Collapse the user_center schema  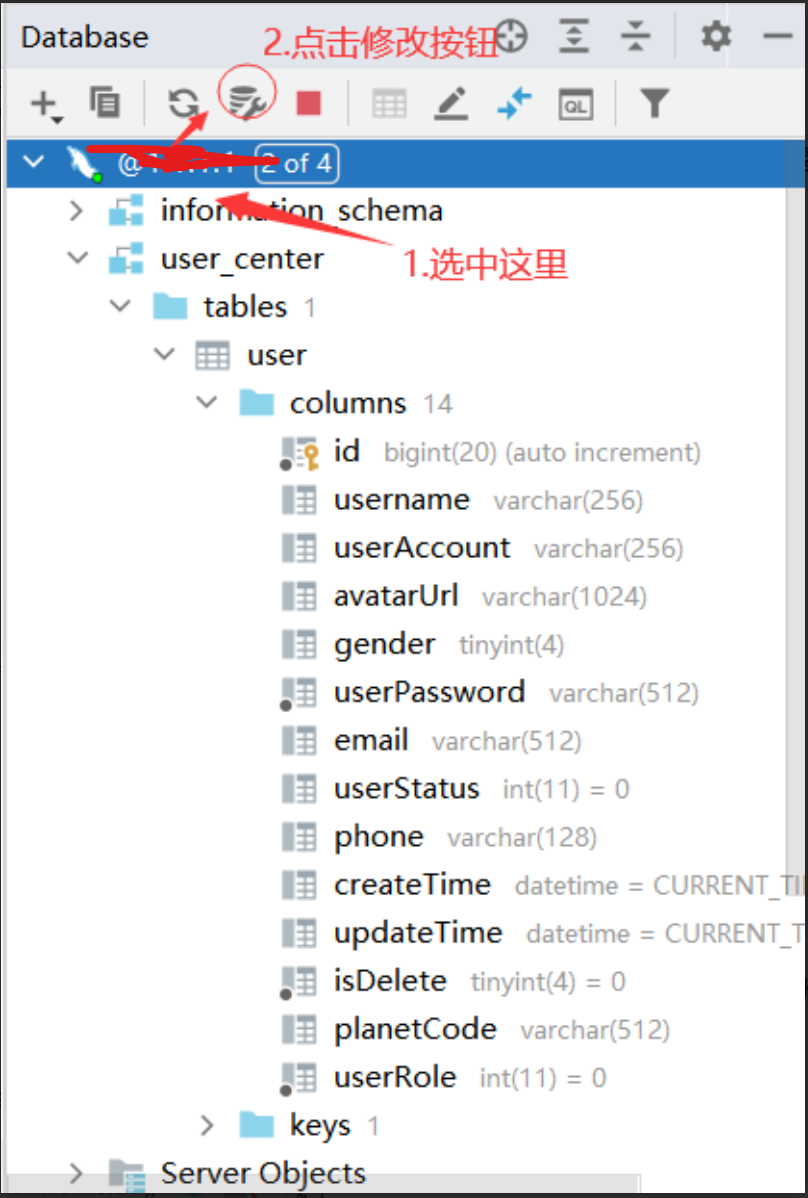coord(76,259)
